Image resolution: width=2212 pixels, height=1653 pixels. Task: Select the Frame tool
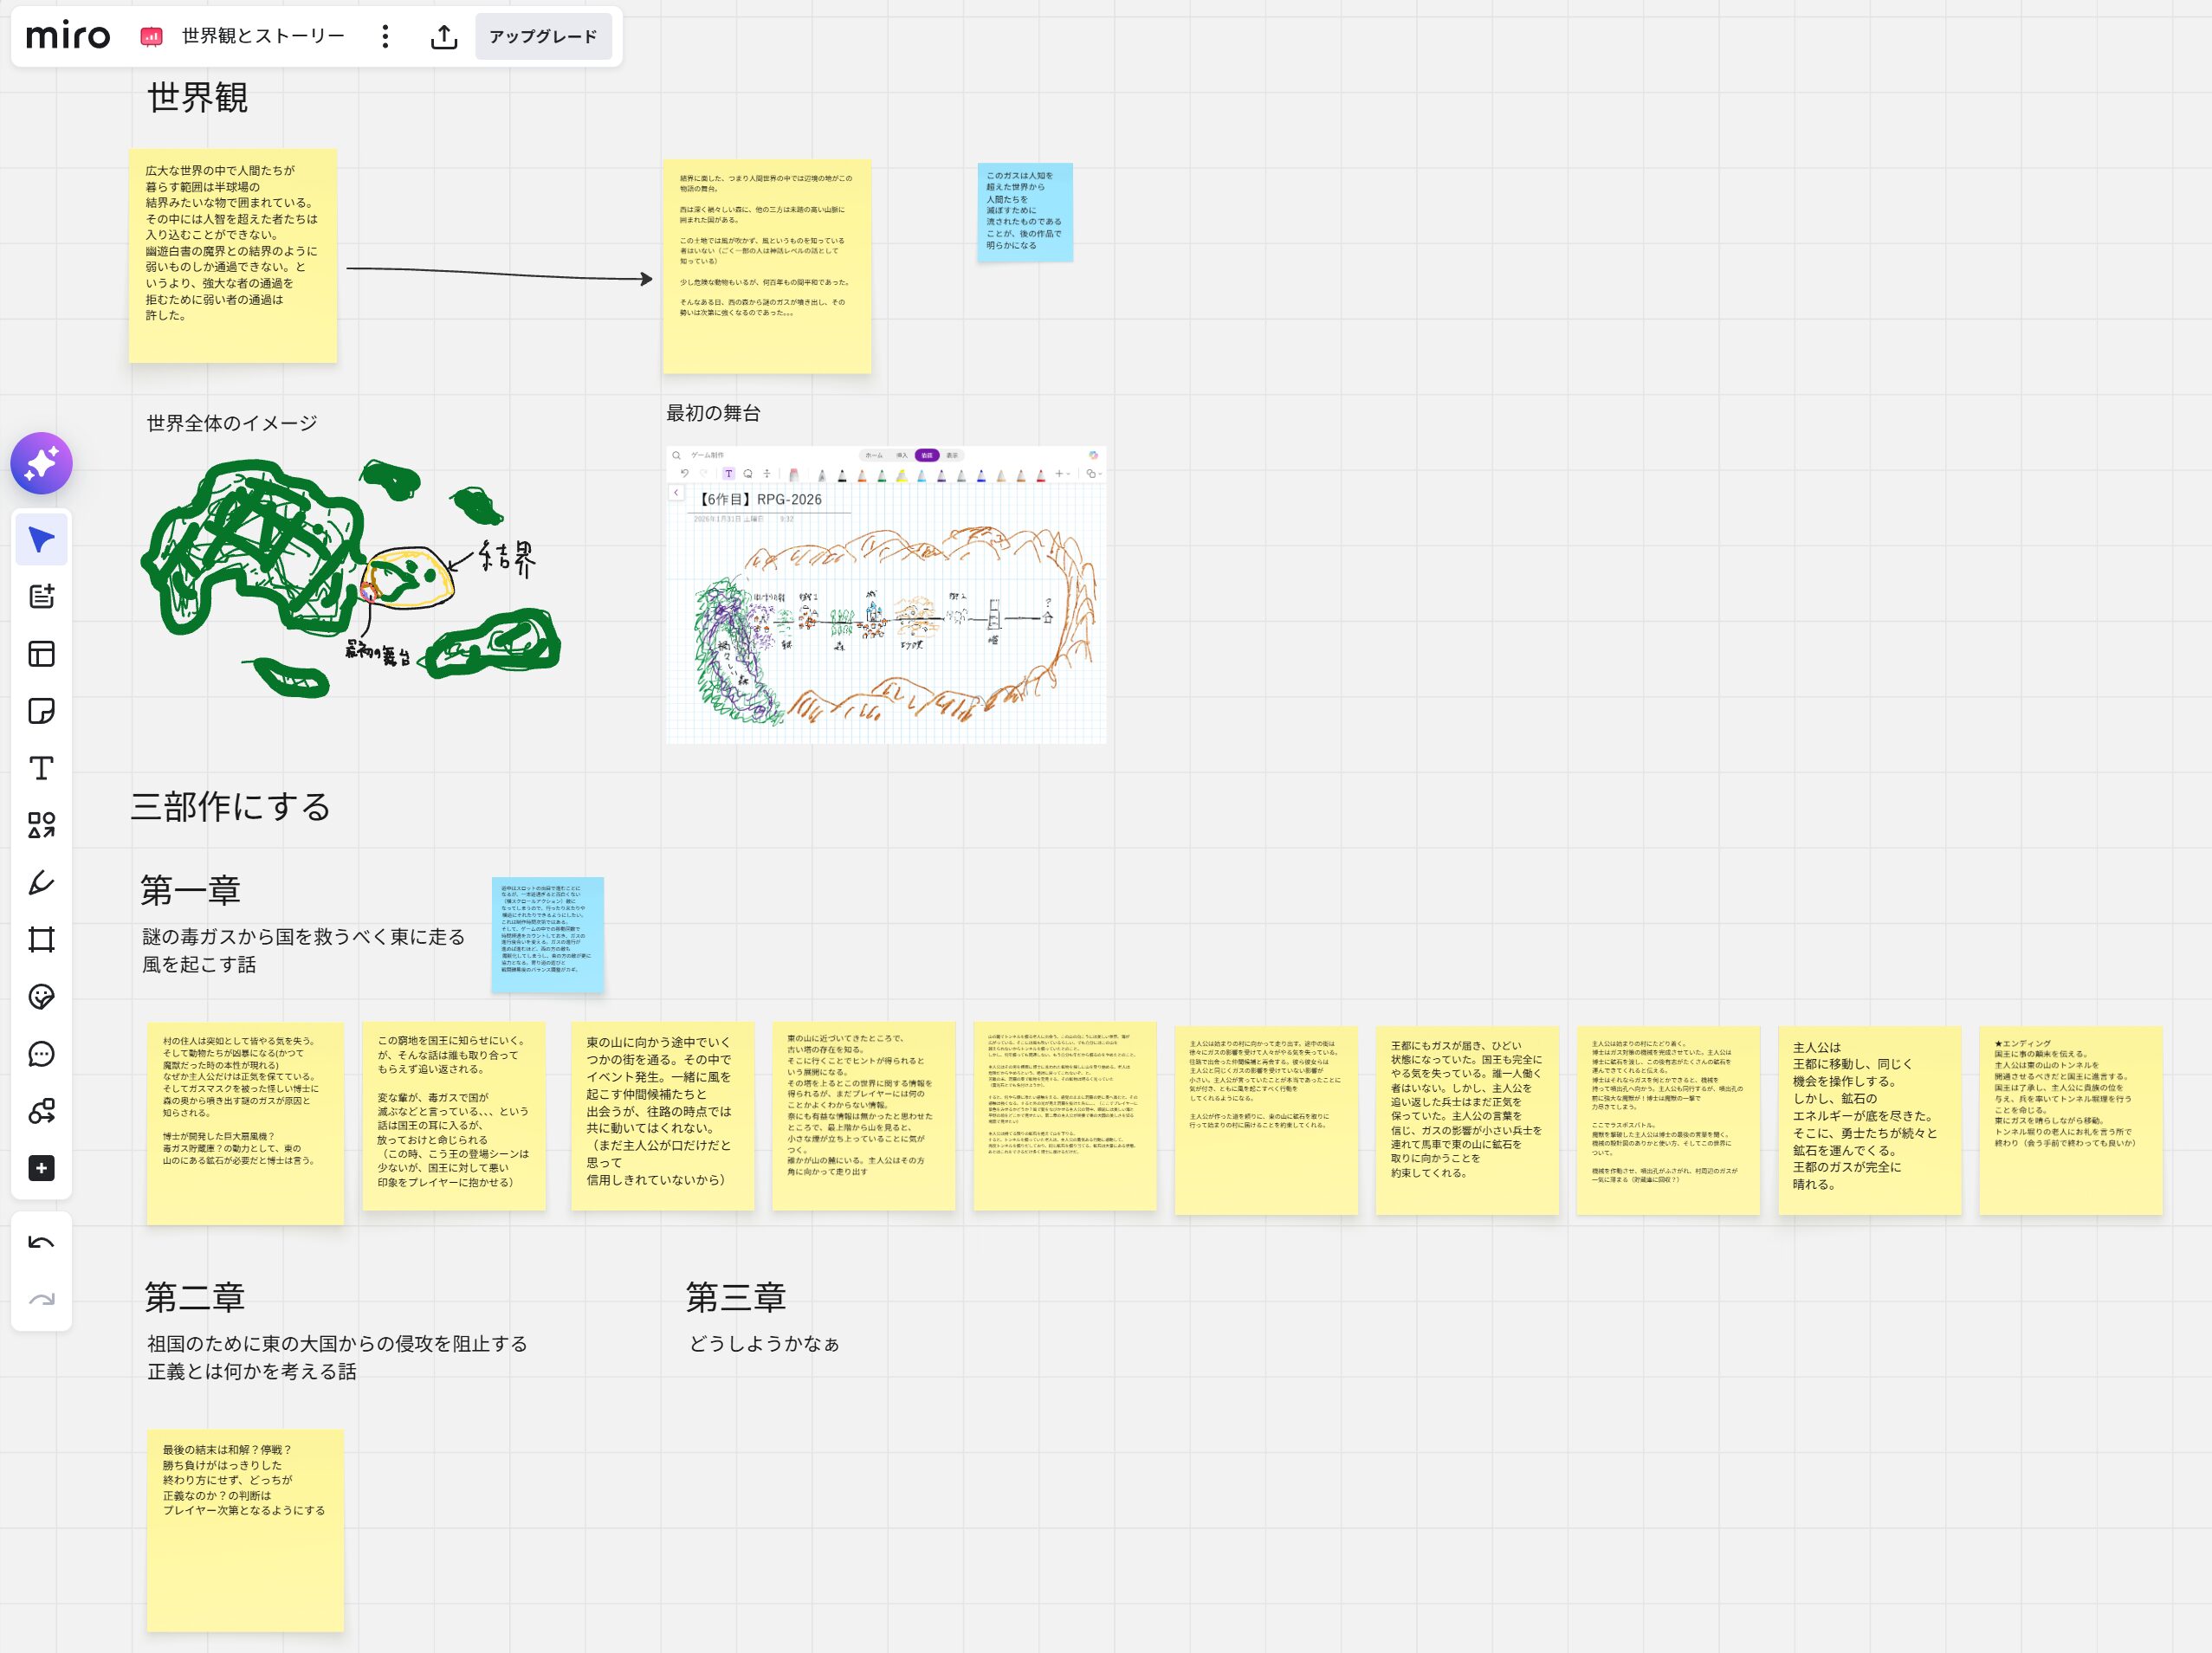tap(41, 939)
